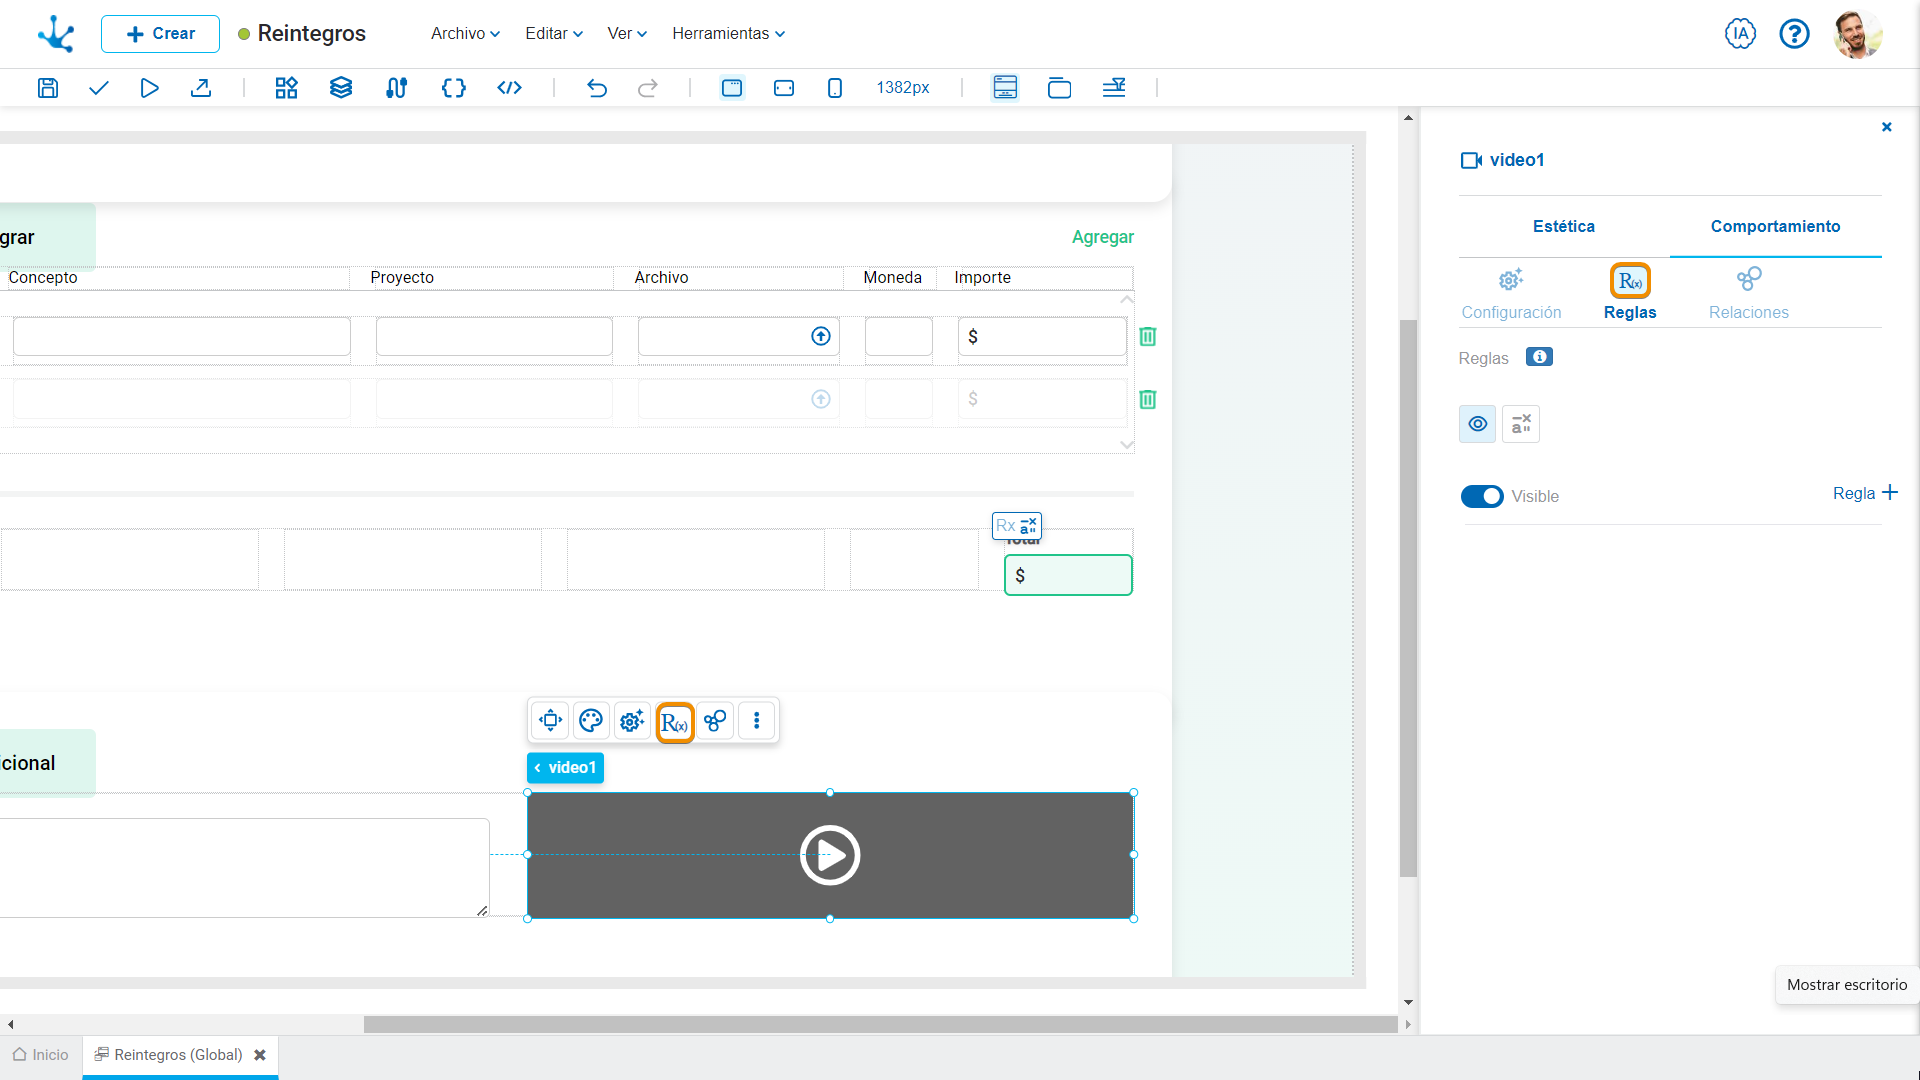Click the Deyel logo icon
The image size is (1920, 1080).
click(56, 34)
